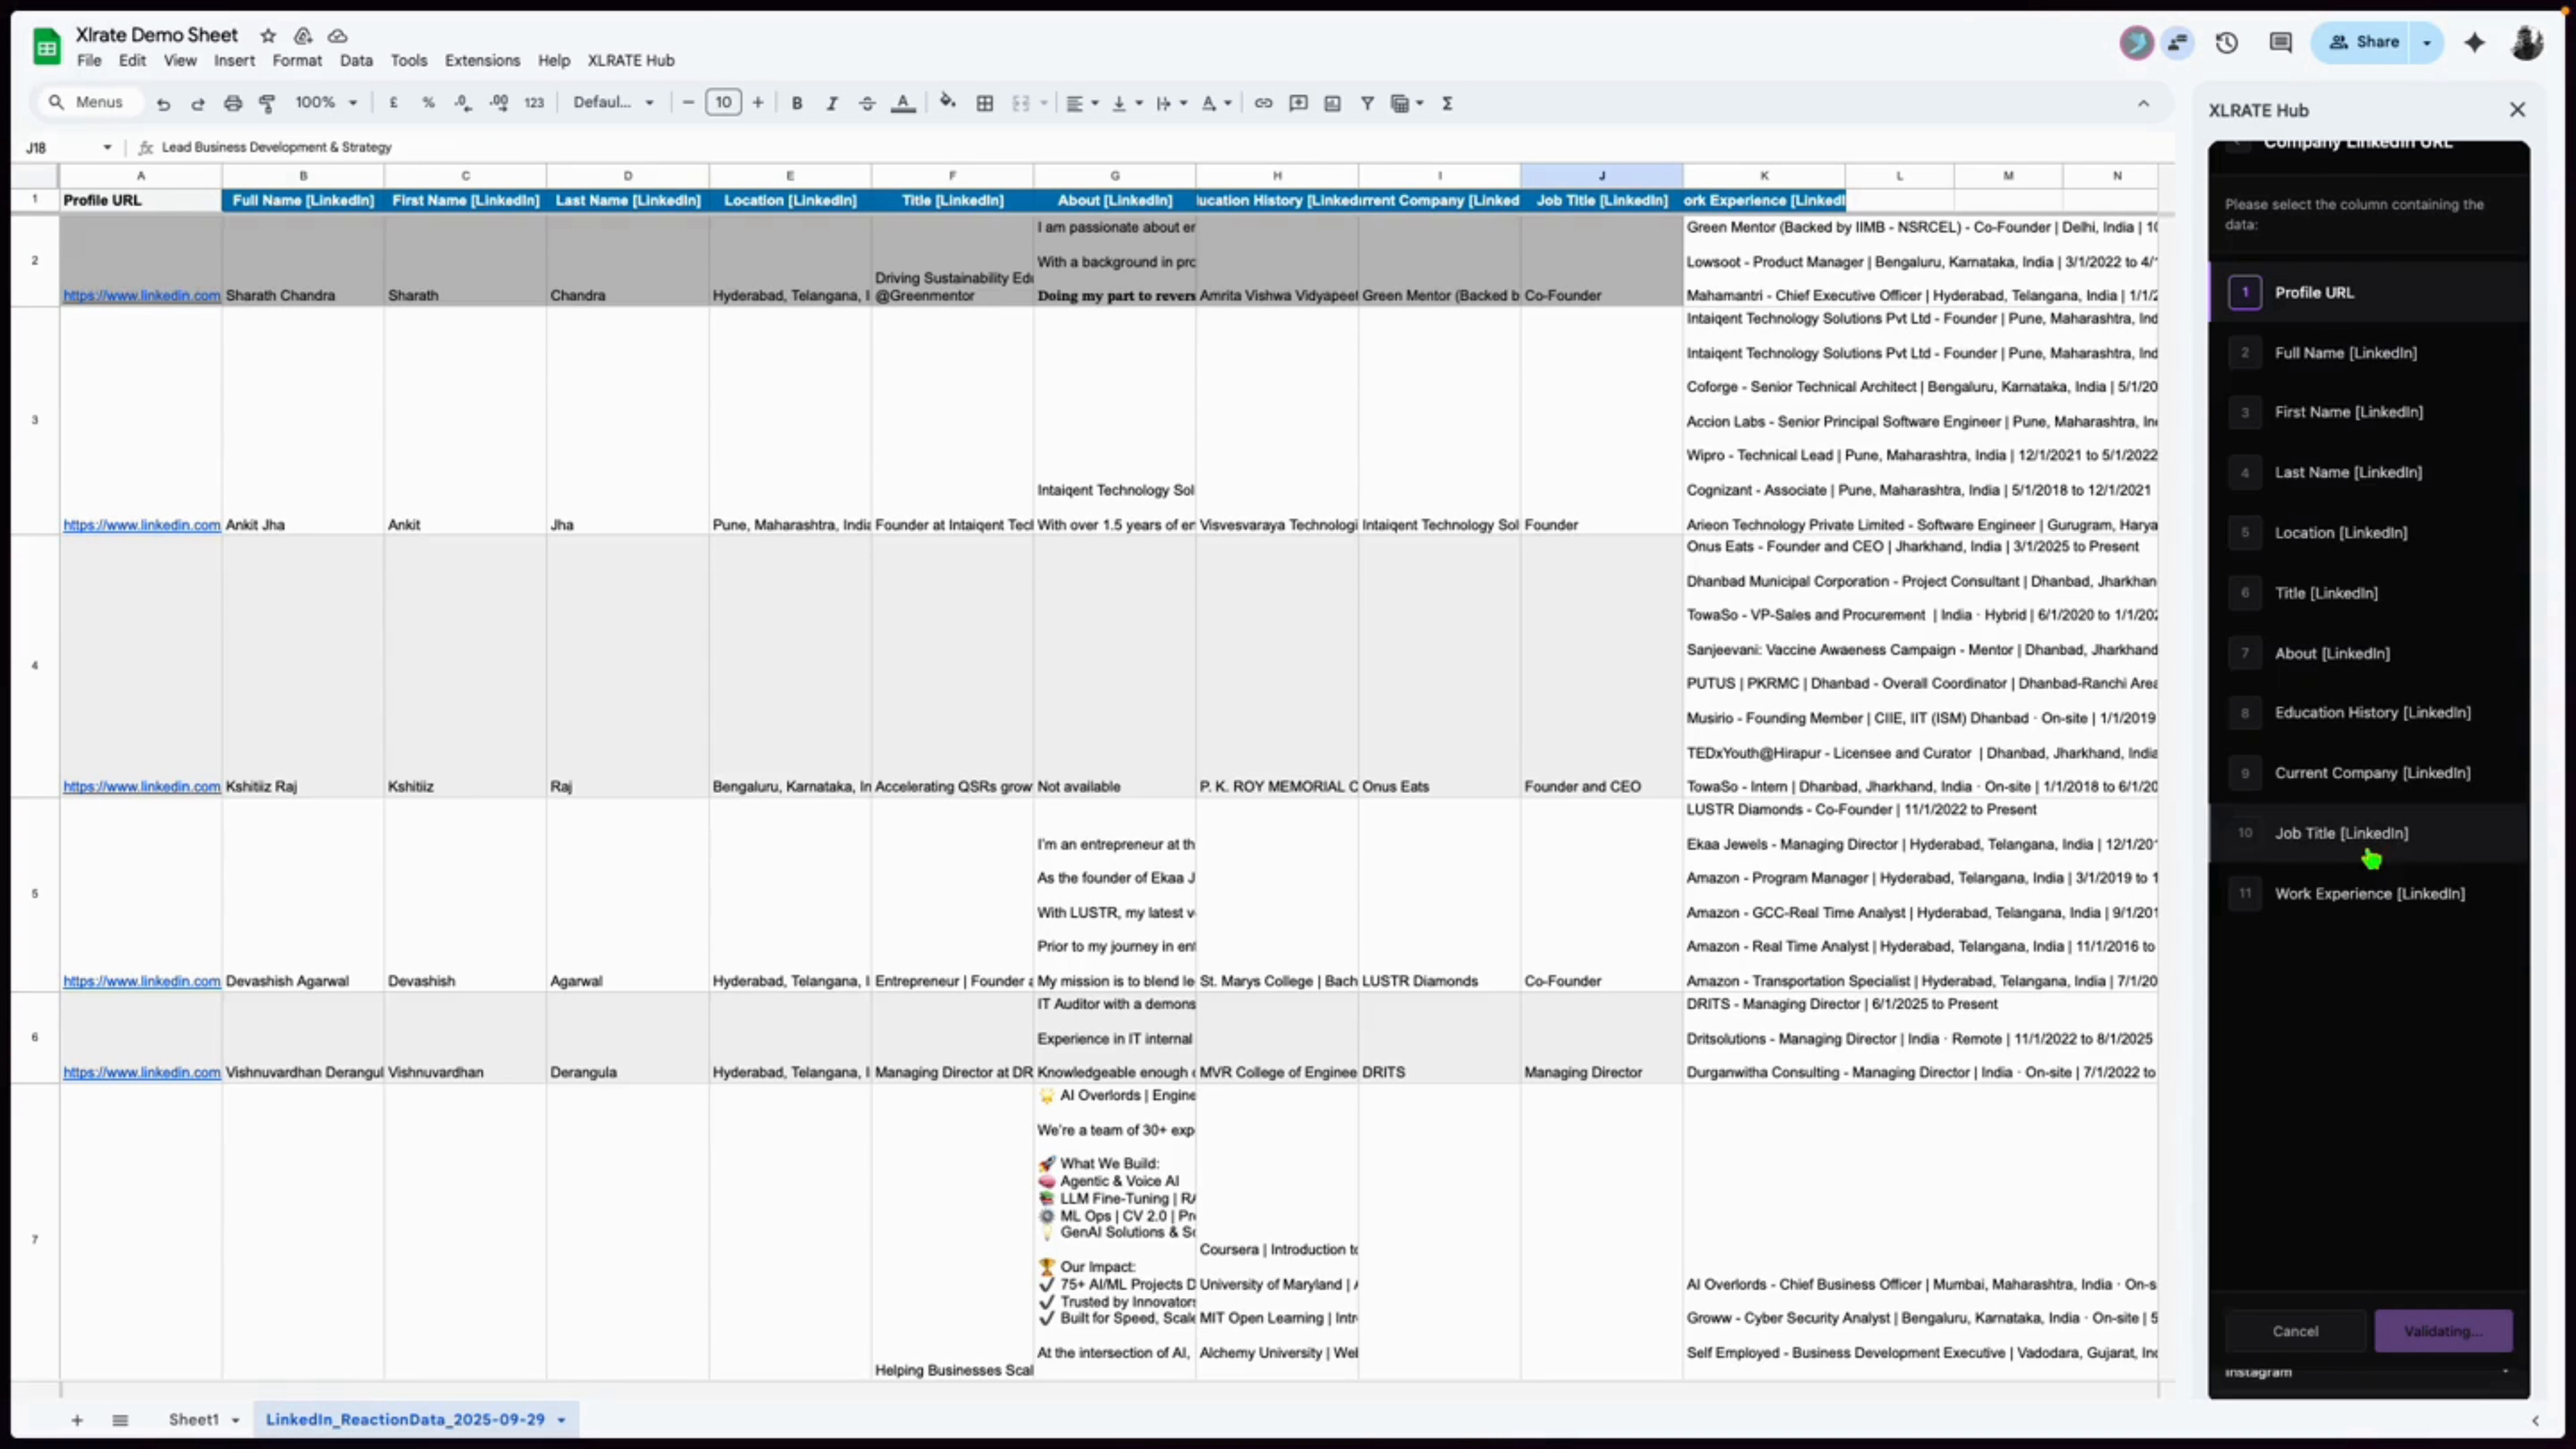Select the paint format tool
The width and height of the screenshot is (2576, 1449).
267,103
